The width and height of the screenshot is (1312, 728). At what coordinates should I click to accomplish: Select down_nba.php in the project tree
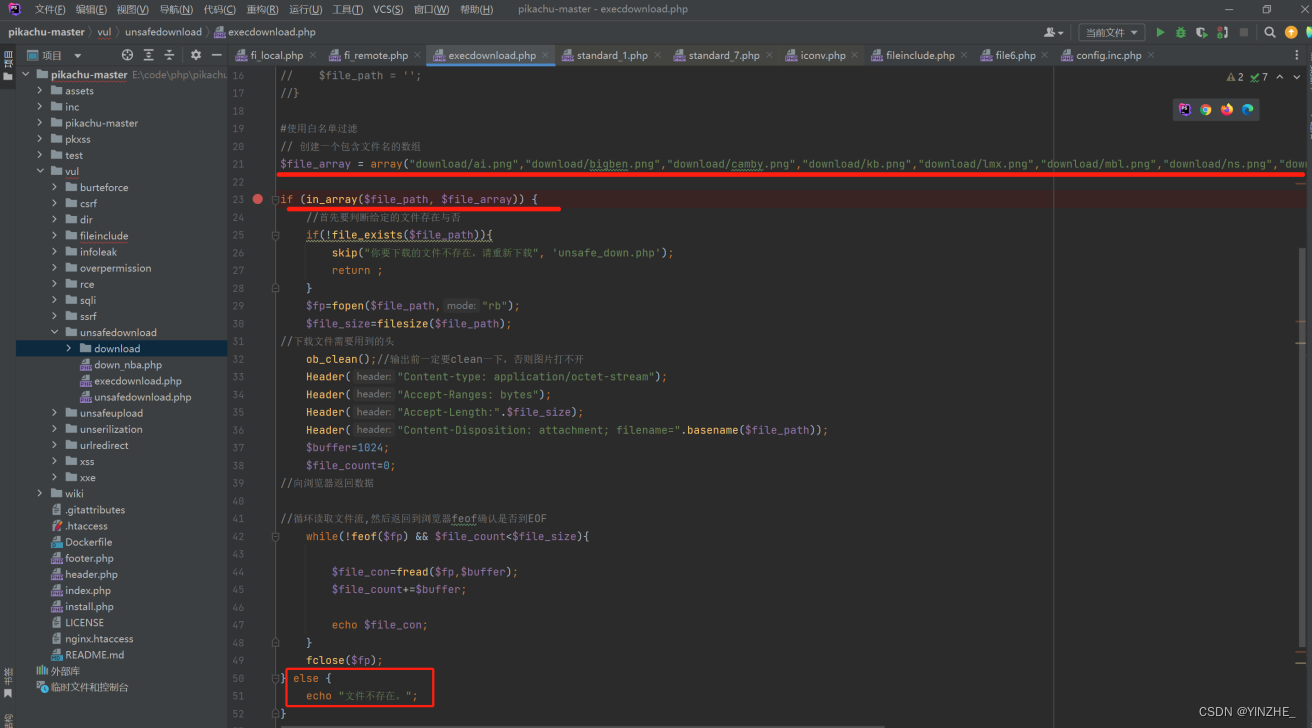coord(127,365)
